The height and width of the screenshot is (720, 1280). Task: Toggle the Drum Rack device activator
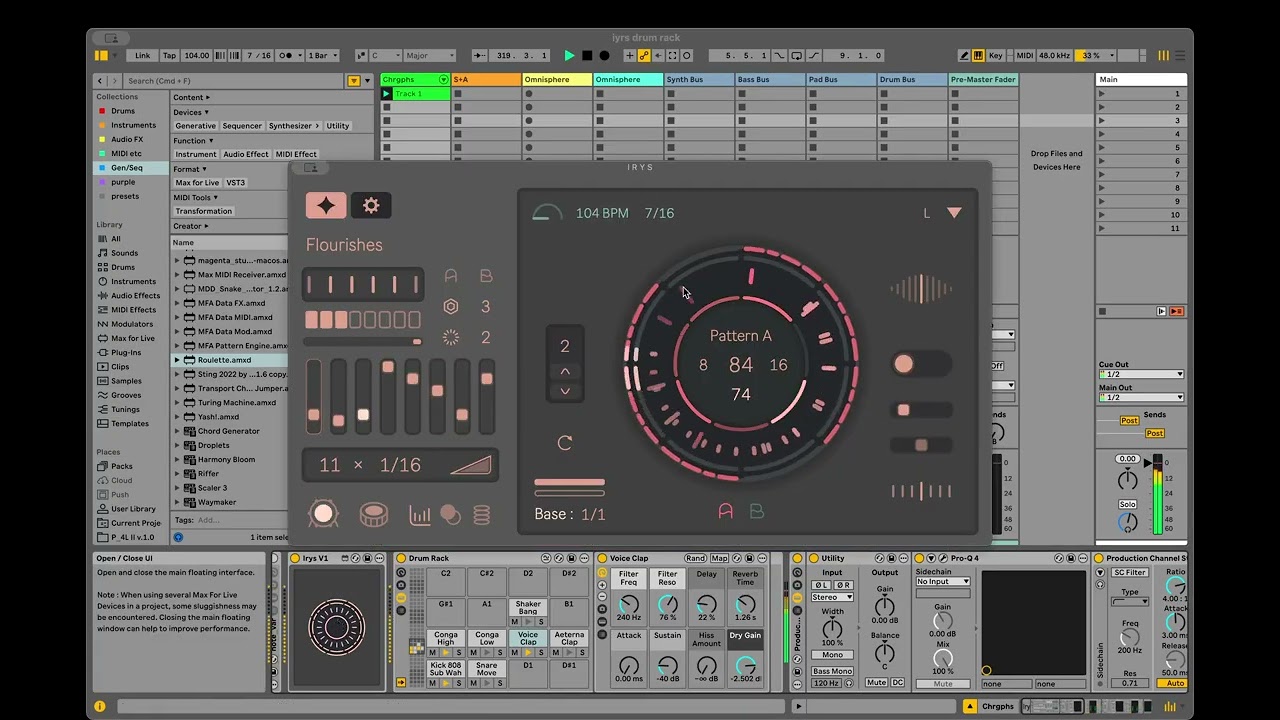click(x=401, y=558)
